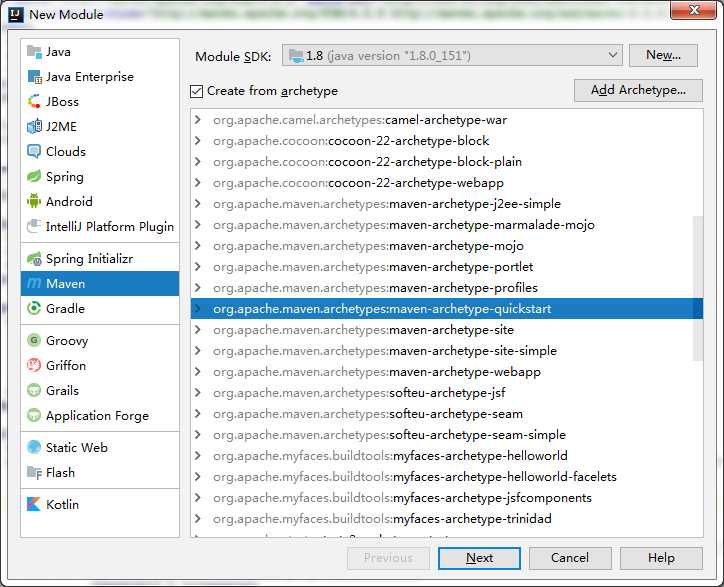Click the Add Archetype... button
Image resolution: width=724 pixels, height=587 pixels.
click(638, 90)
